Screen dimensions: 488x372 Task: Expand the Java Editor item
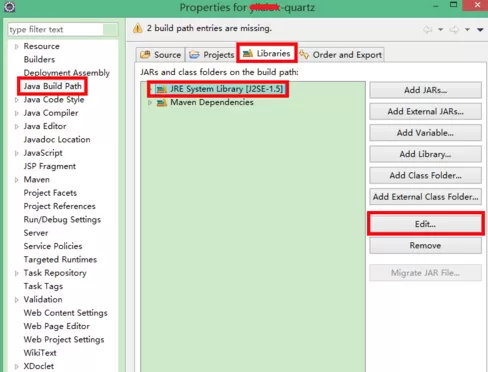pyautogui.click(x=16, y=127)
